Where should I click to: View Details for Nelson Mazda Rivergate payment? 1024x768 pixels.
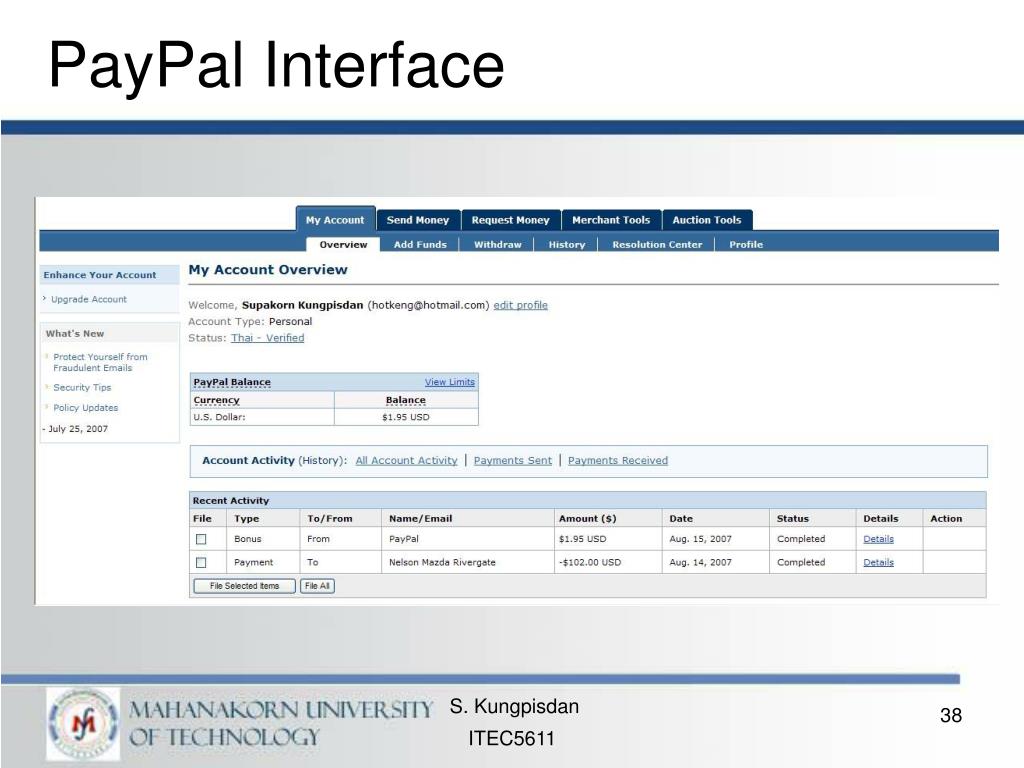[878, 562]
